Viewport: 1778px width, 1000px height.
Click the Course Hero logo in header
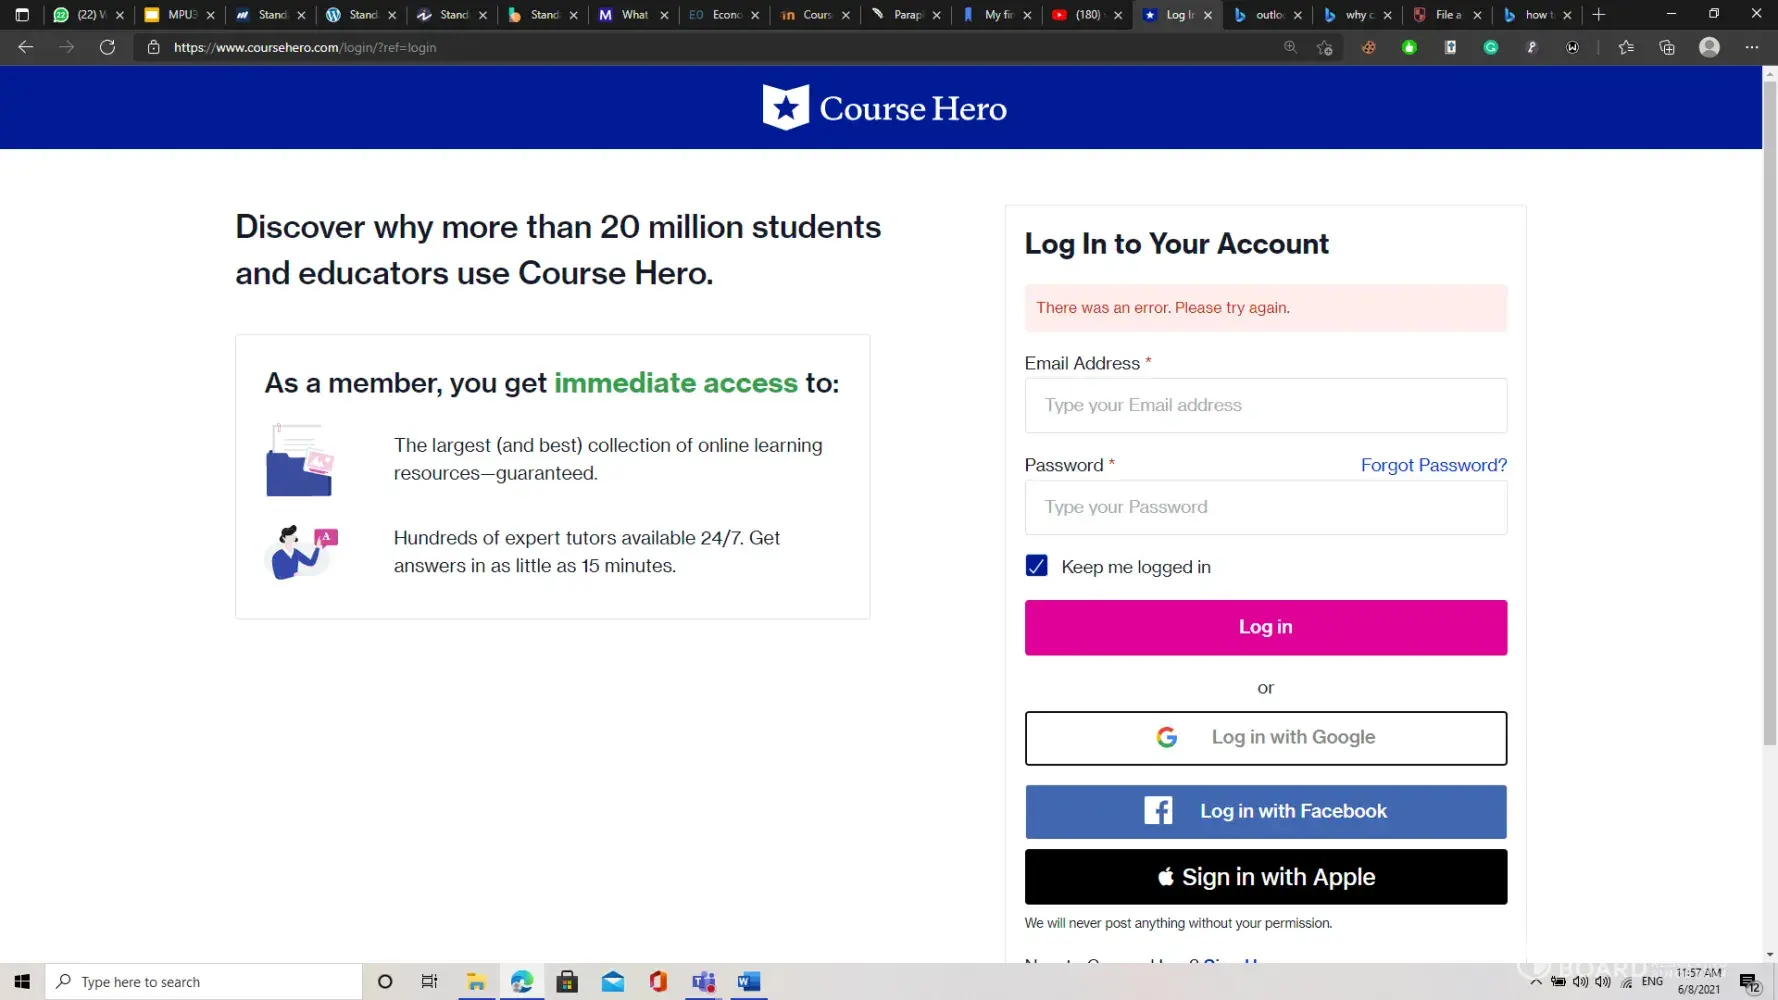coord(884,108)
